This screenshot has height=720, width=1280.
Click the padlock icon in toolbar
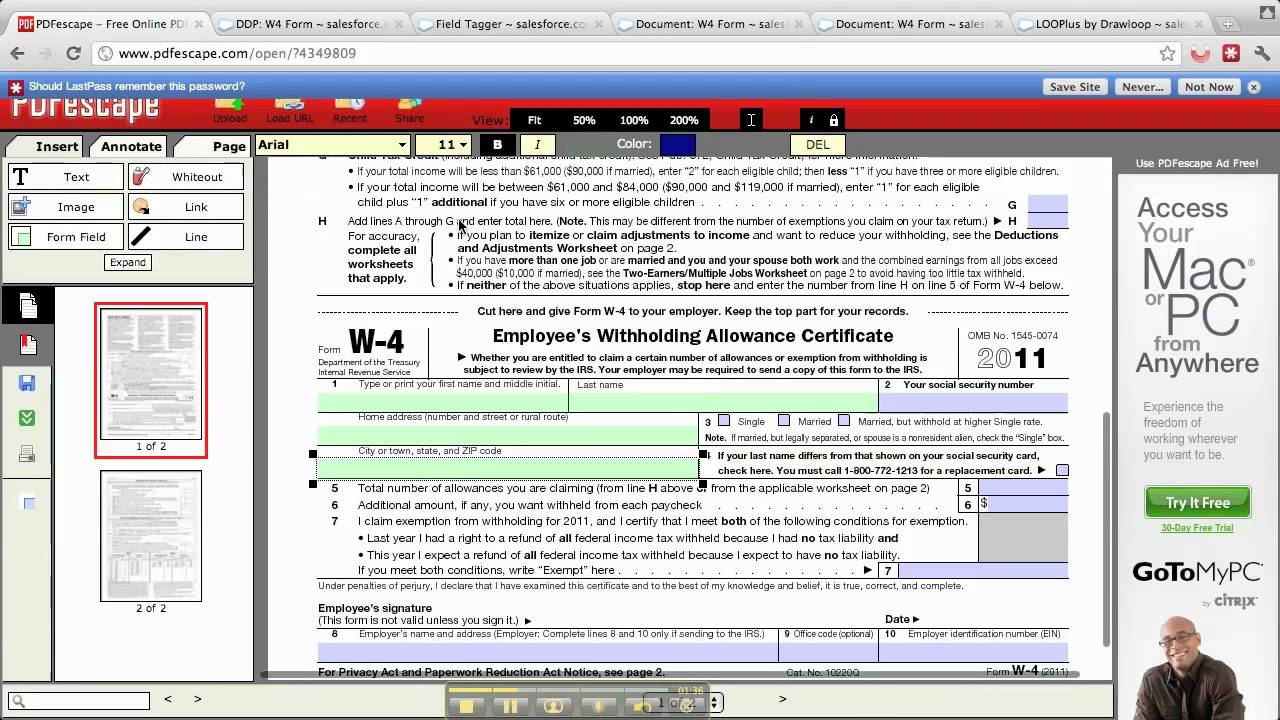coord(834,120)
